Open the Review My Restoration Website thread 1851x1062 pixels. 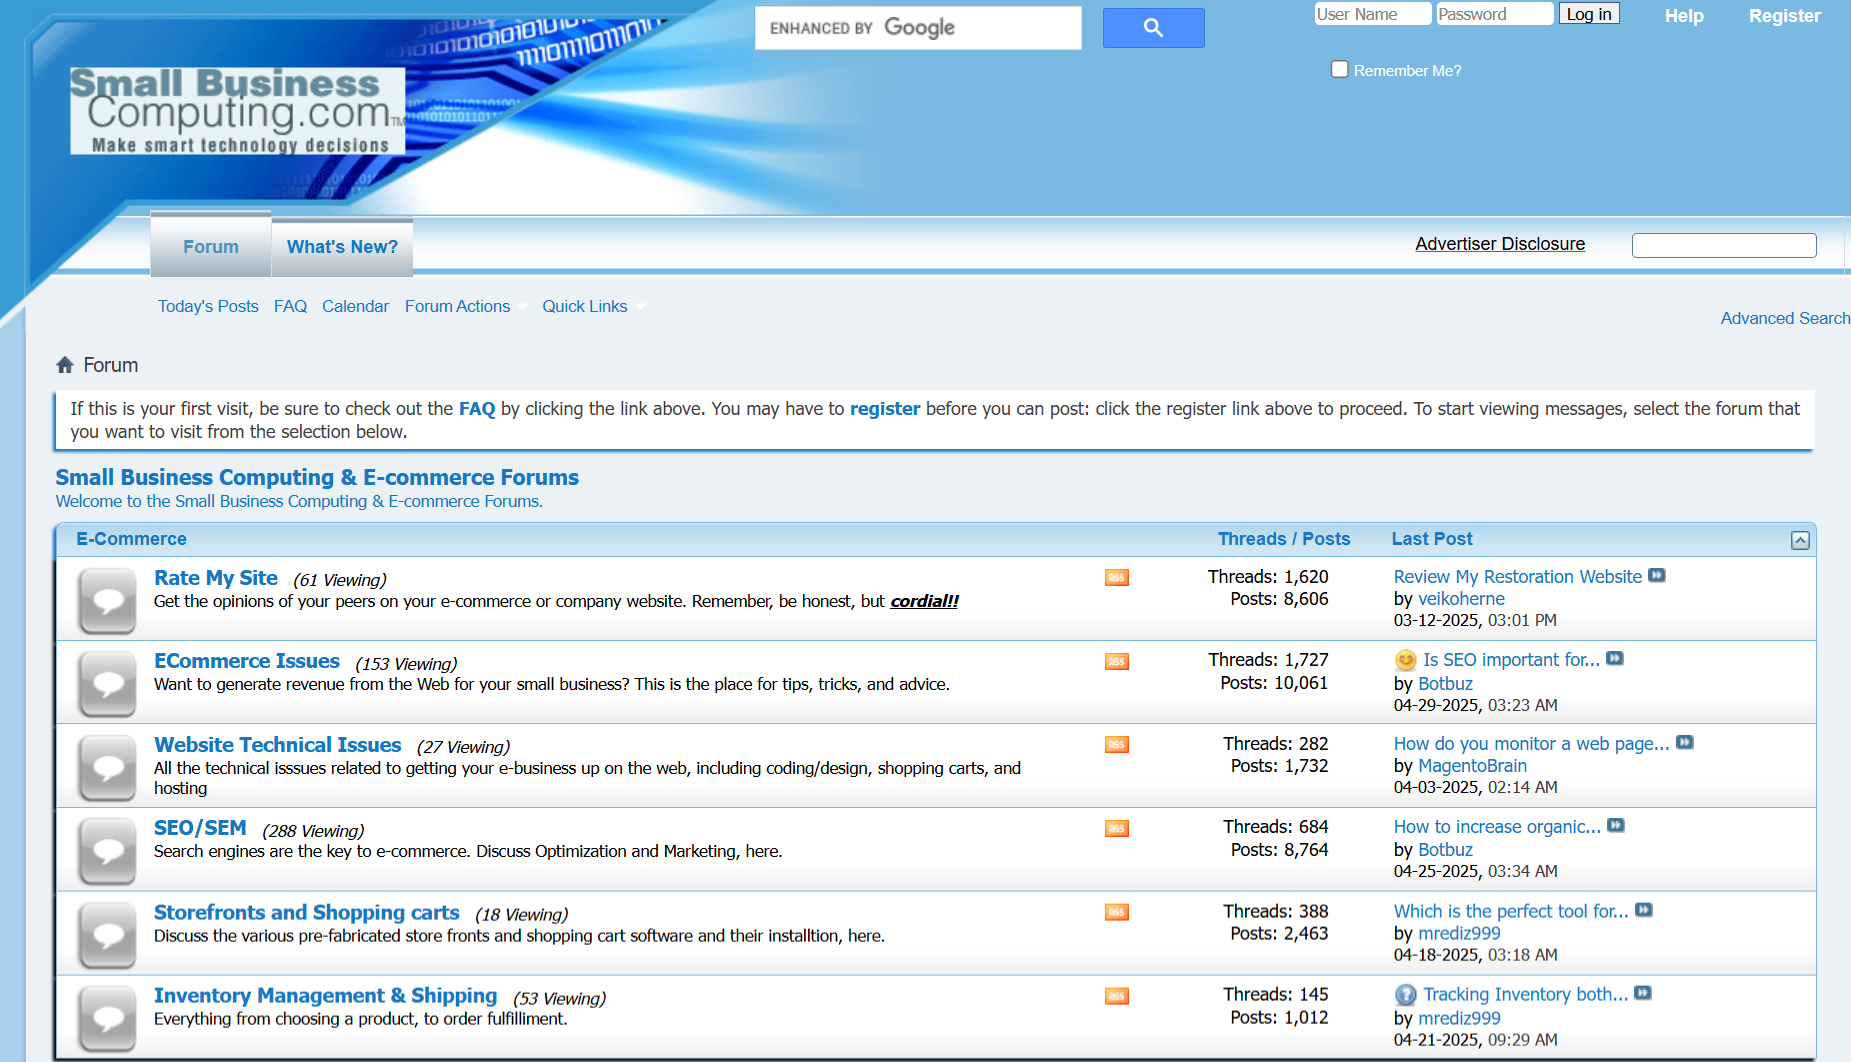[x=1518, y=577]
